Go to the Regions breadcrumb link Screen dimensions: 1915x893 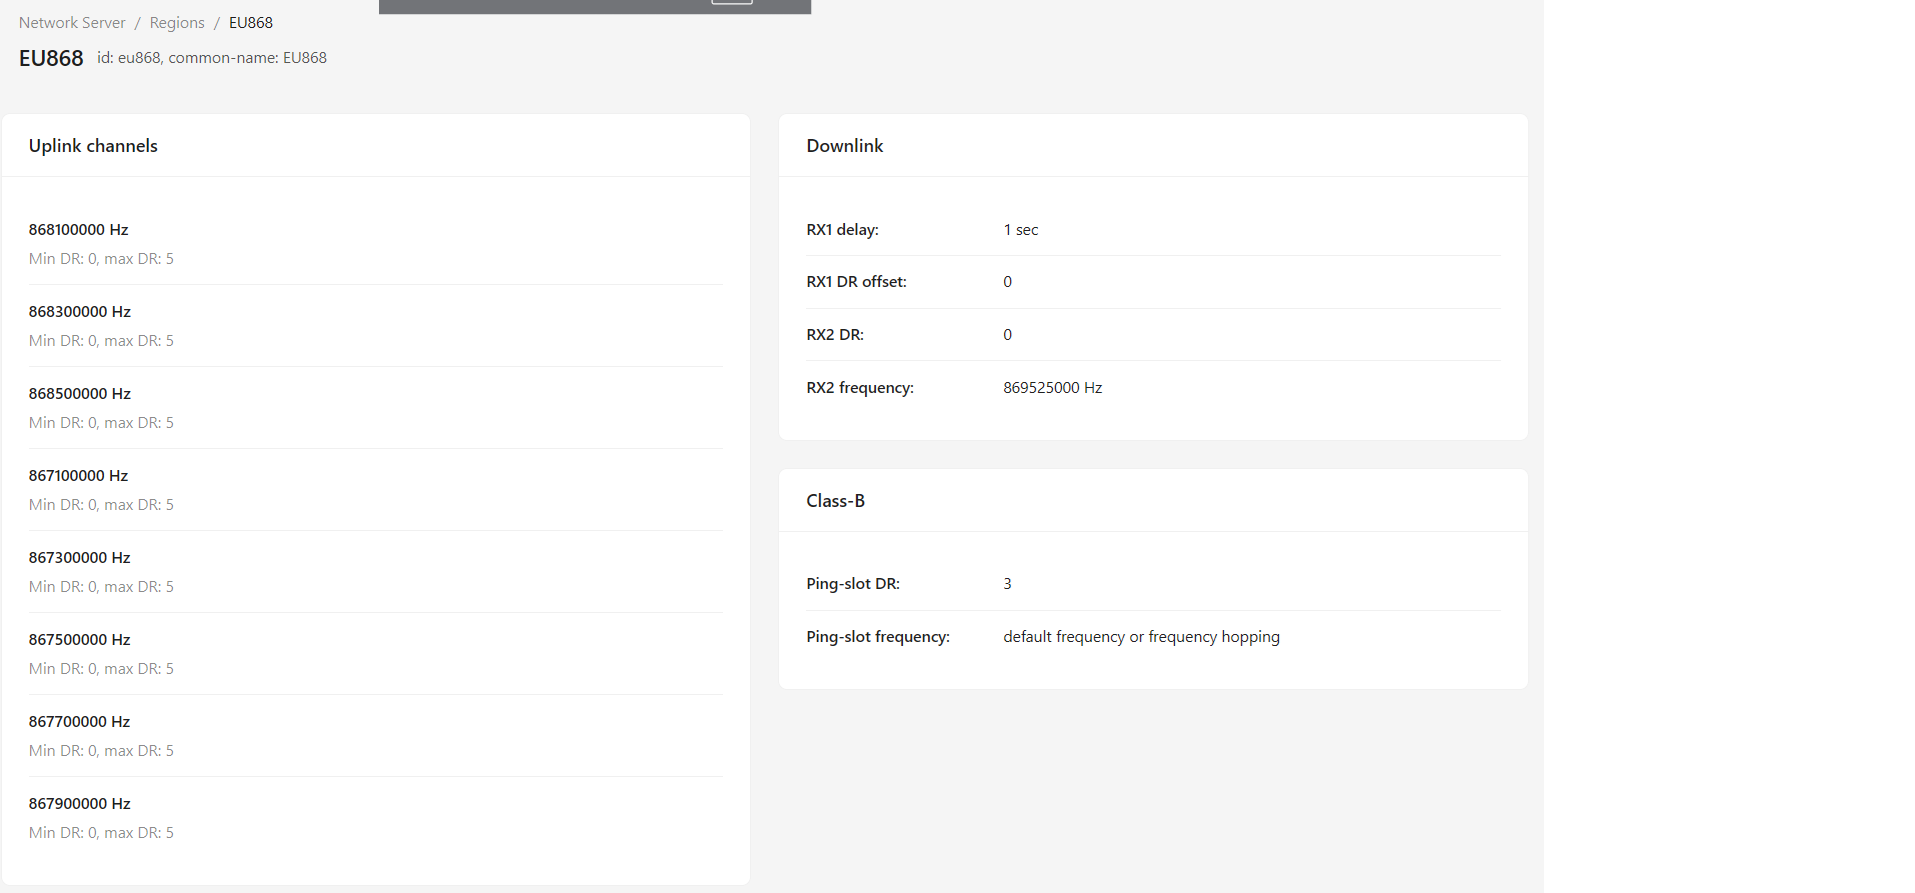177,22
